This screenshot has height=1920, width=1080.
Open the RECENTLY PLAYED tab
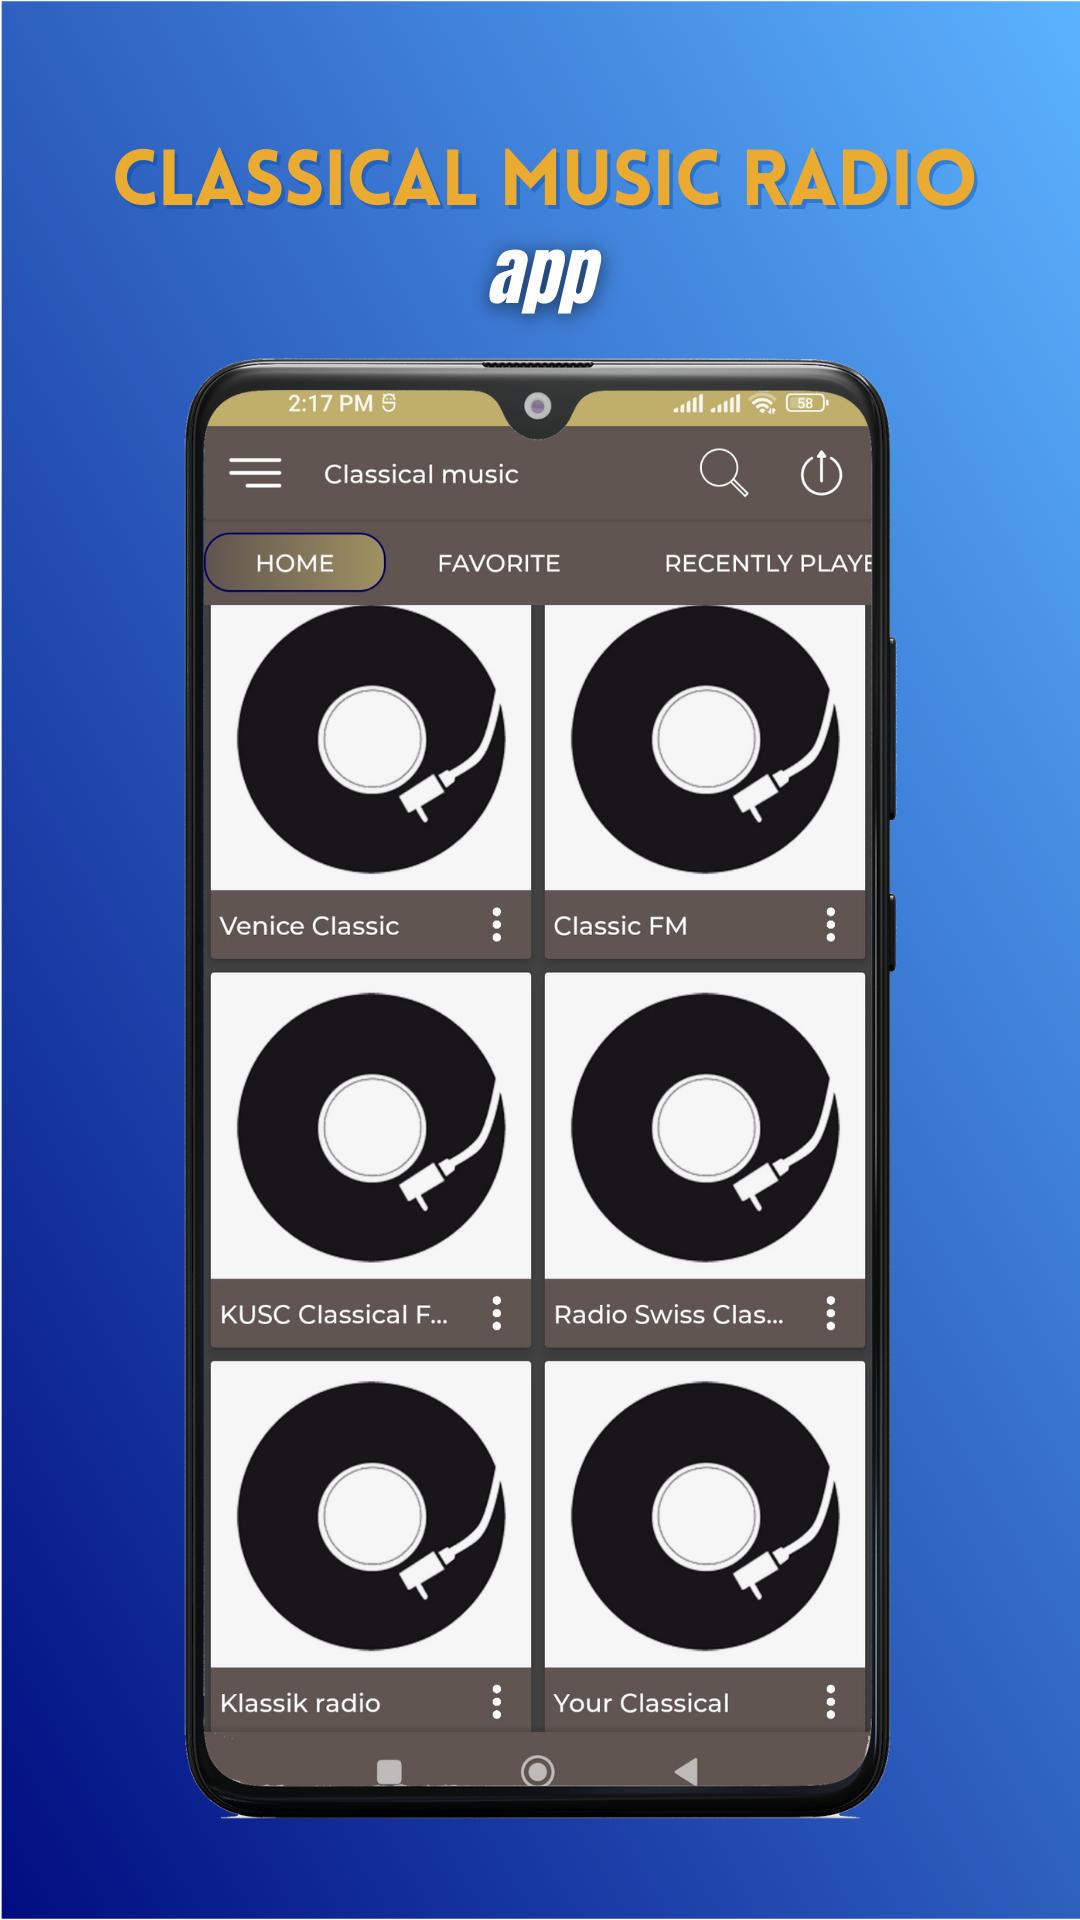768,564
